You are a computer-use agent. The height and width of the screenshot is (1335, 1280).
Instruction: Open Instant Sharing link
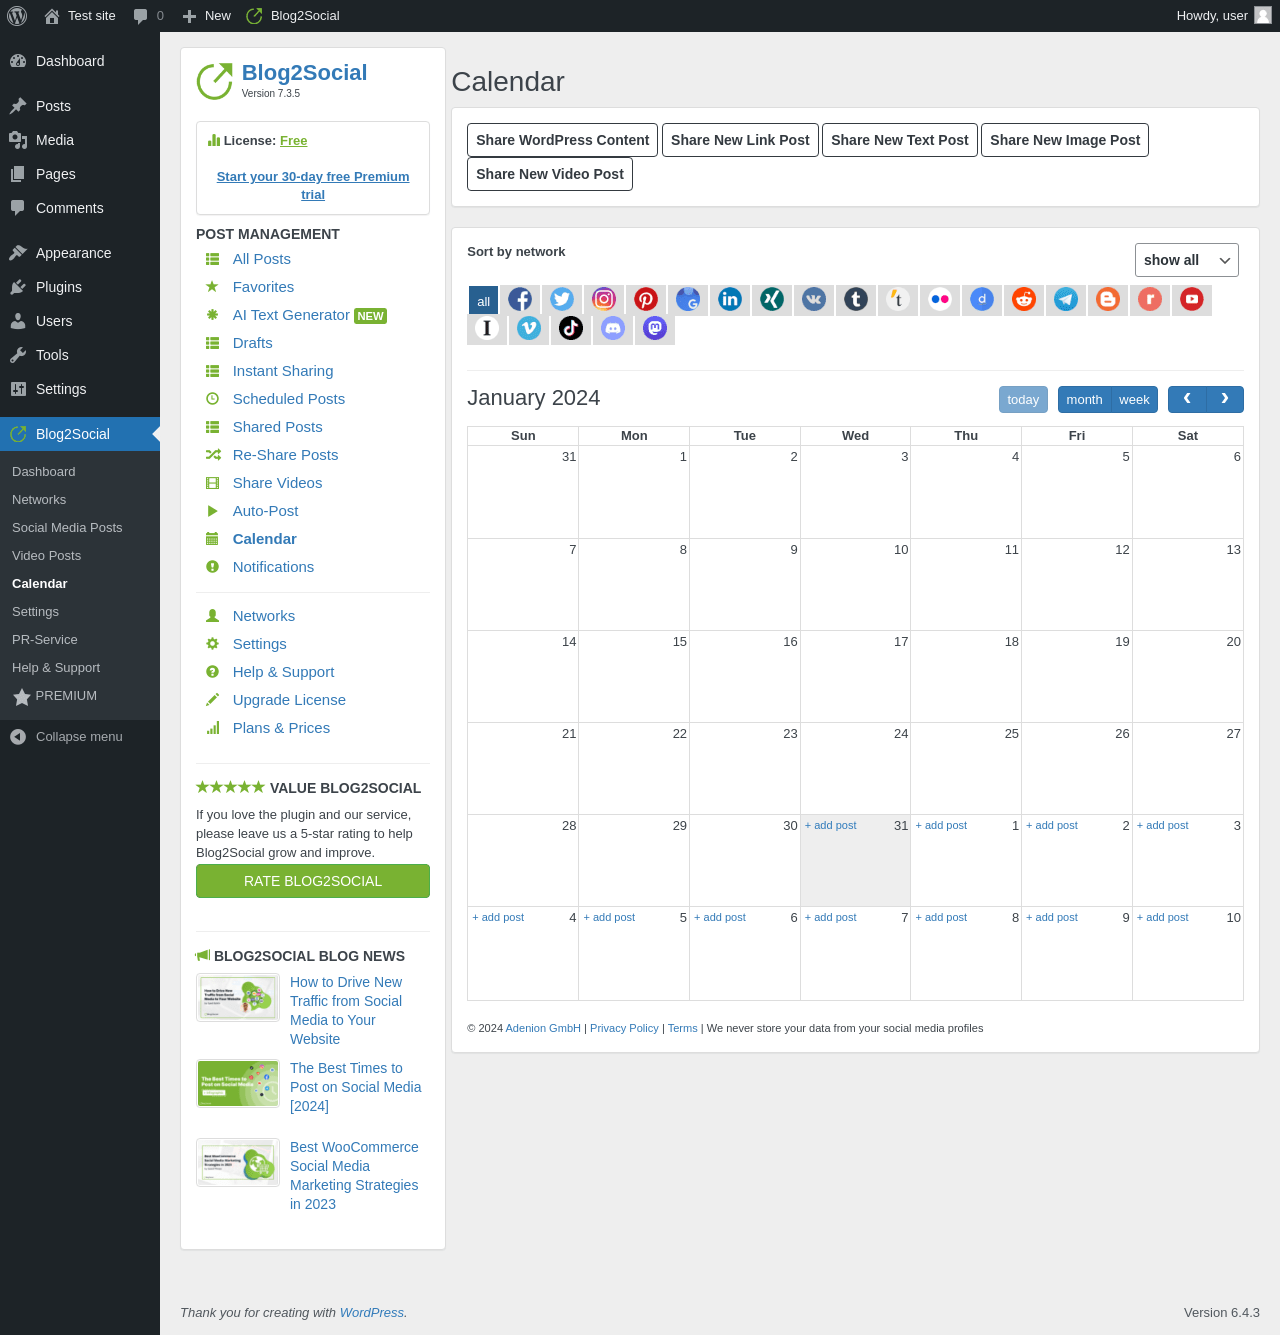[x=283, y=371]
